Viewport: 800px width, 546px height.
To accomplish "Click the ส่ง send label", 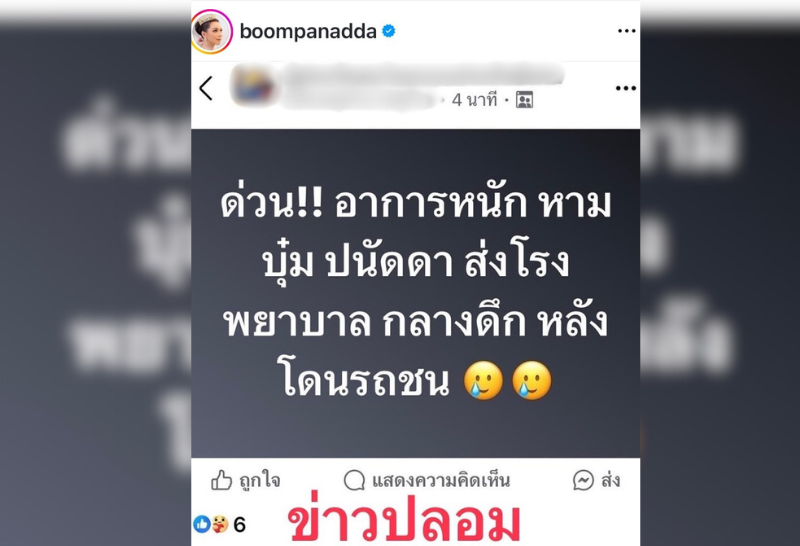I will point(610,480).
